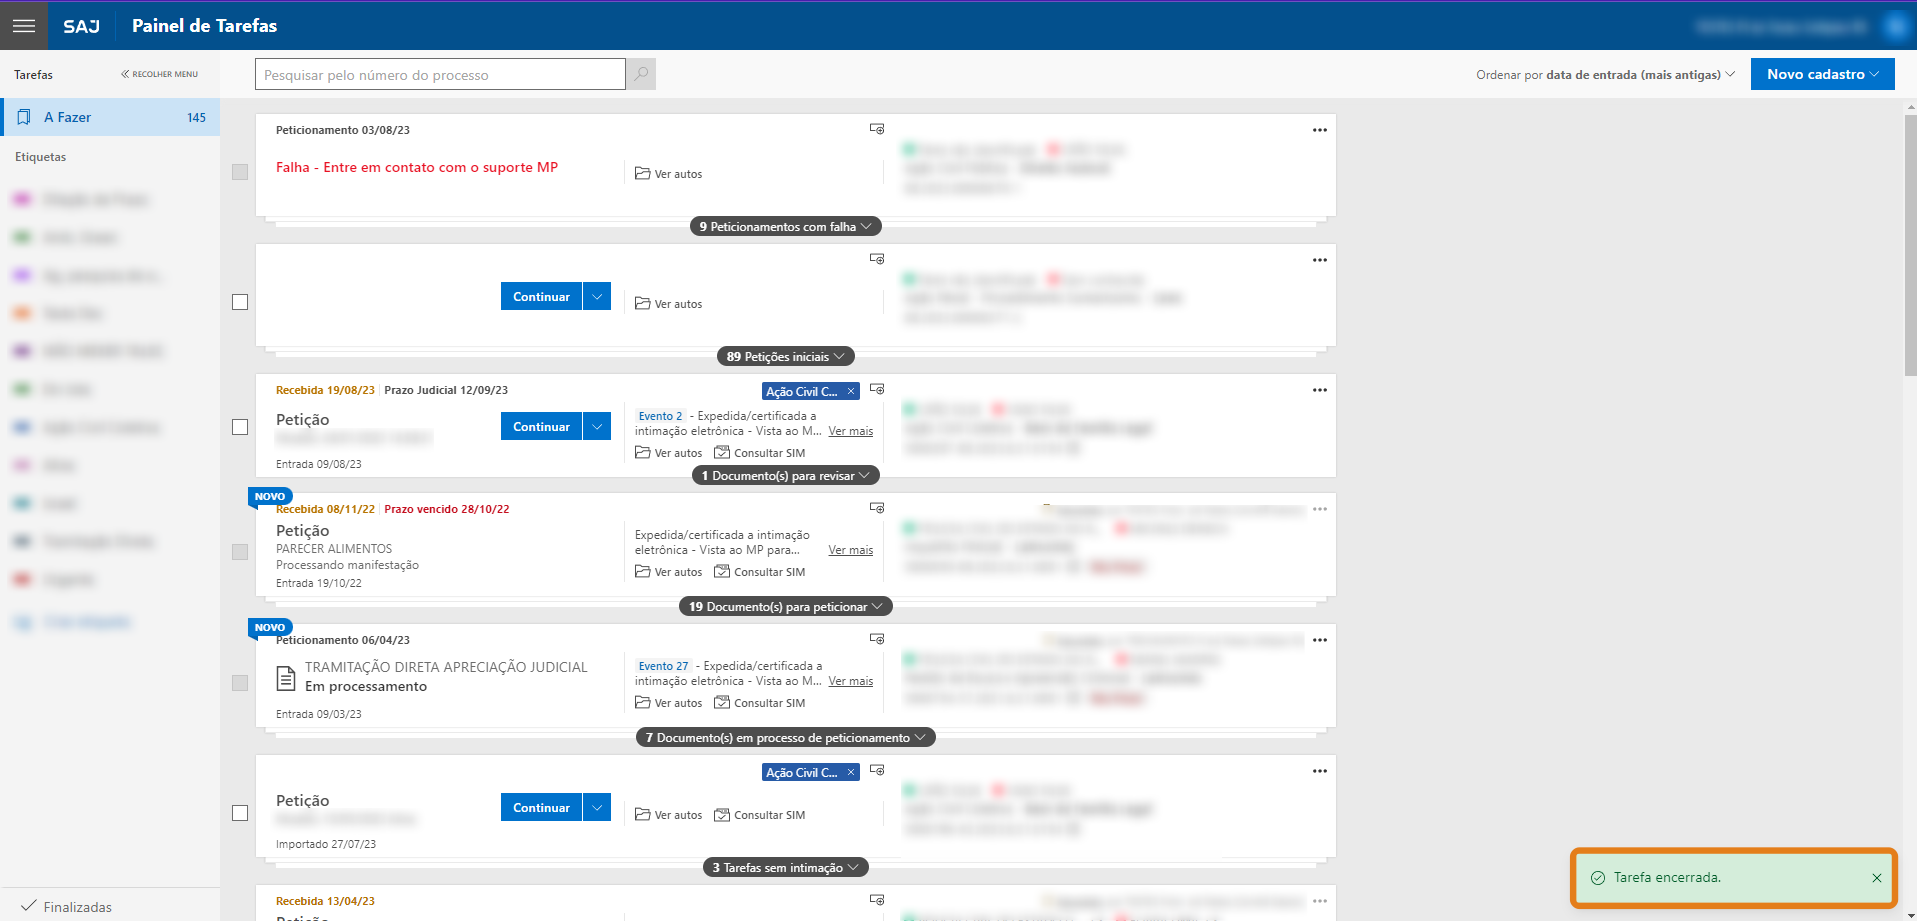Viewport: 1917px width, 921px height.
Task: Remove the Ação Civil tag on the Prazo Judicial card
Action: pos(851,391)
